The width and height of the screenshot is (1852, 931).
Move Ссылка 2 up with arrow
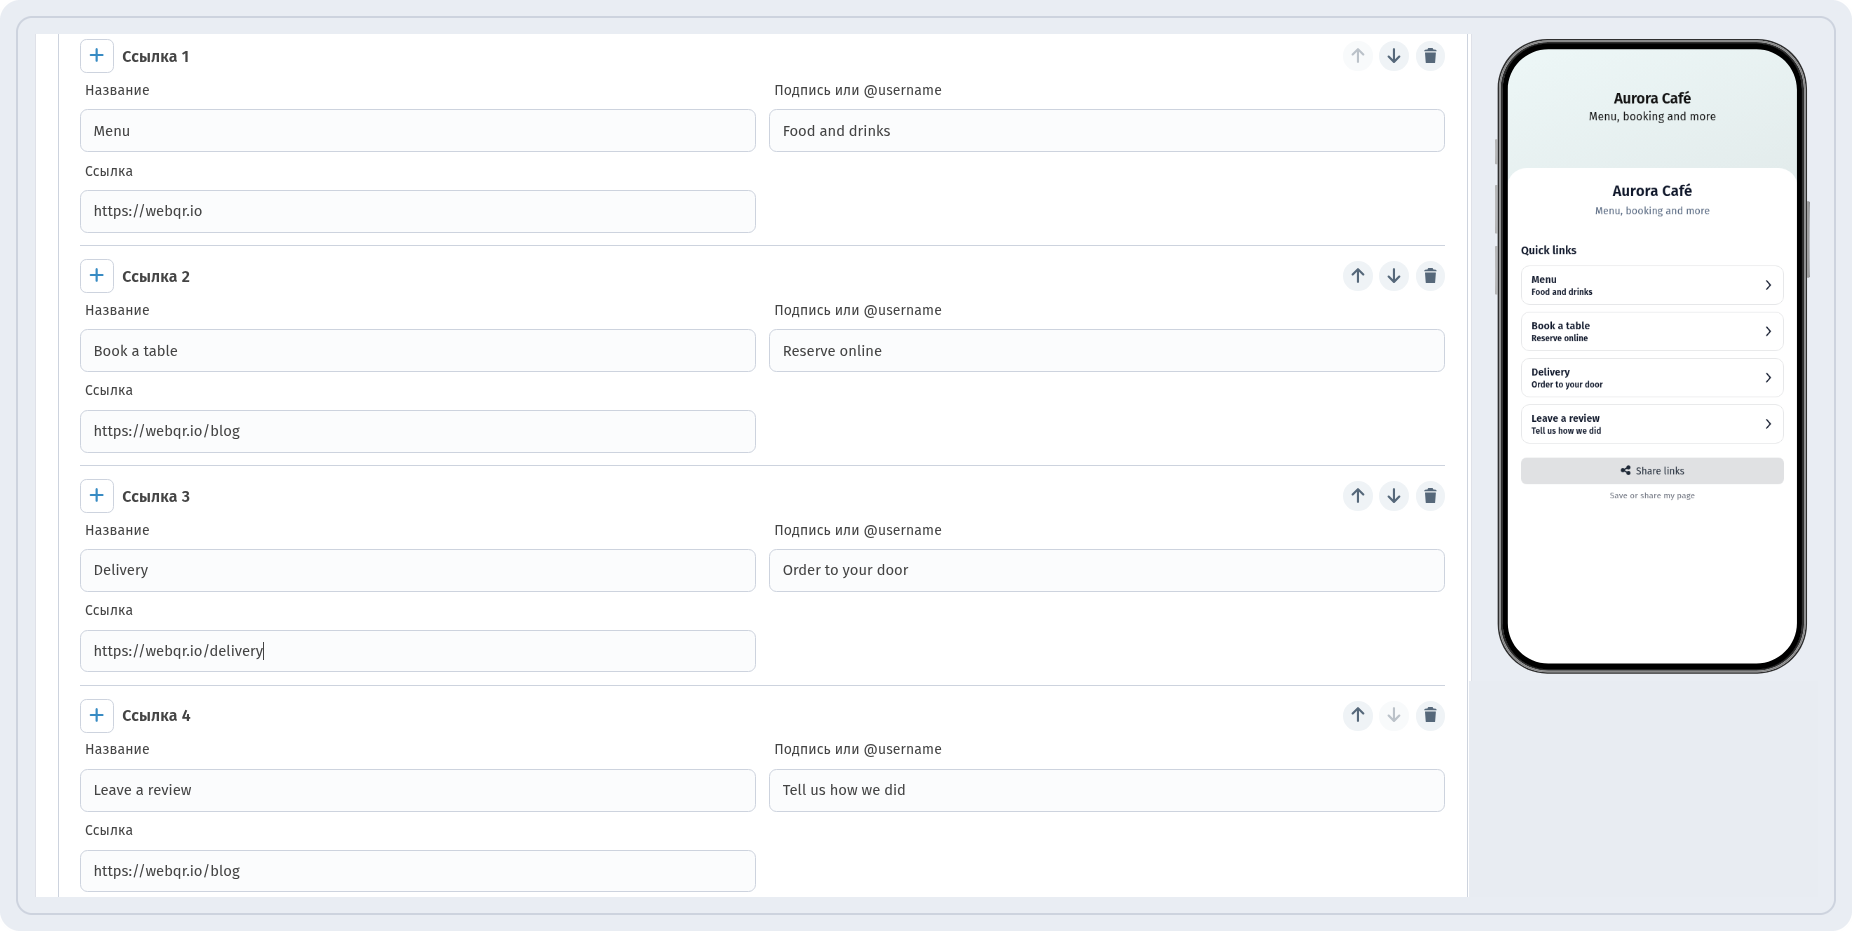[x=1358, y=276]
